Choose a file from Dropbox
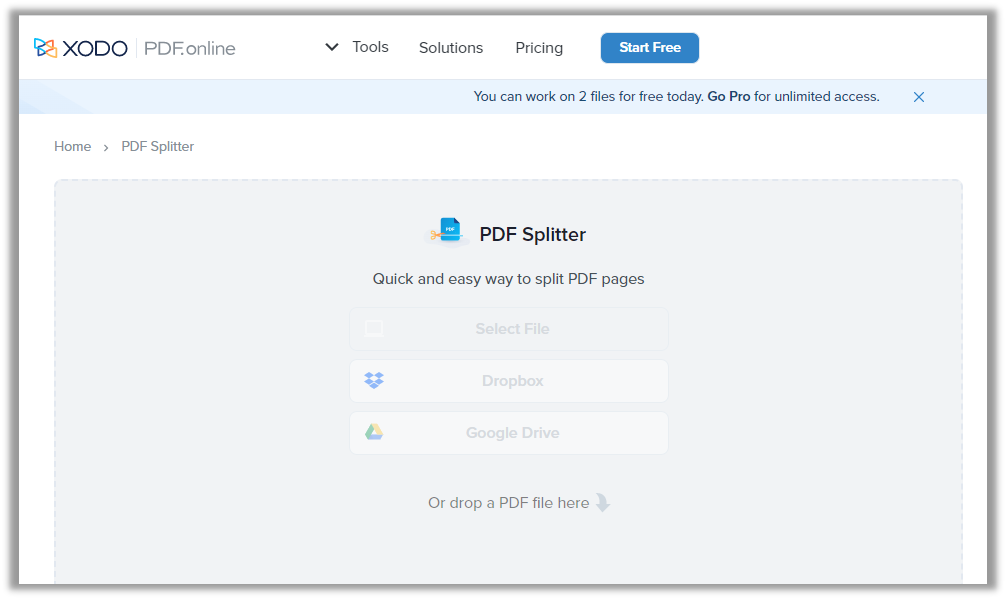The height and width of the screenshot is (599, 1005). [509, 381]
